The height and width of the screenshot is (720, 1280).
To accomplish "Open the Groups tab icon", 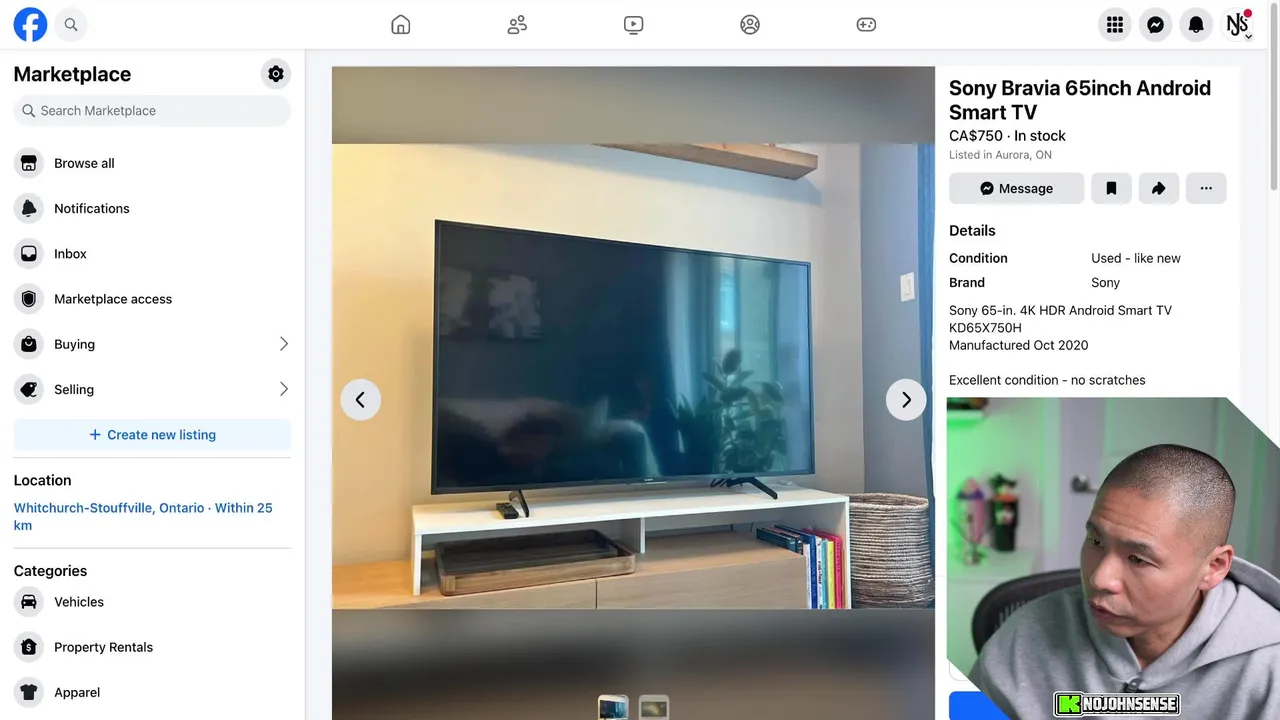I will click(x=750, y=25).
